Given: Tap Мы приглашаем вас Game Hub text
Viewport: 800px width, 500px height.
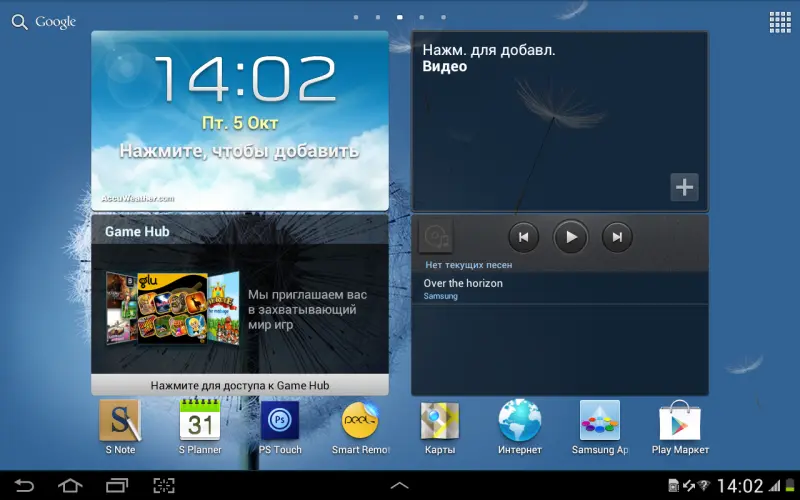Looking at the screenshot, I should click(307, 310).
